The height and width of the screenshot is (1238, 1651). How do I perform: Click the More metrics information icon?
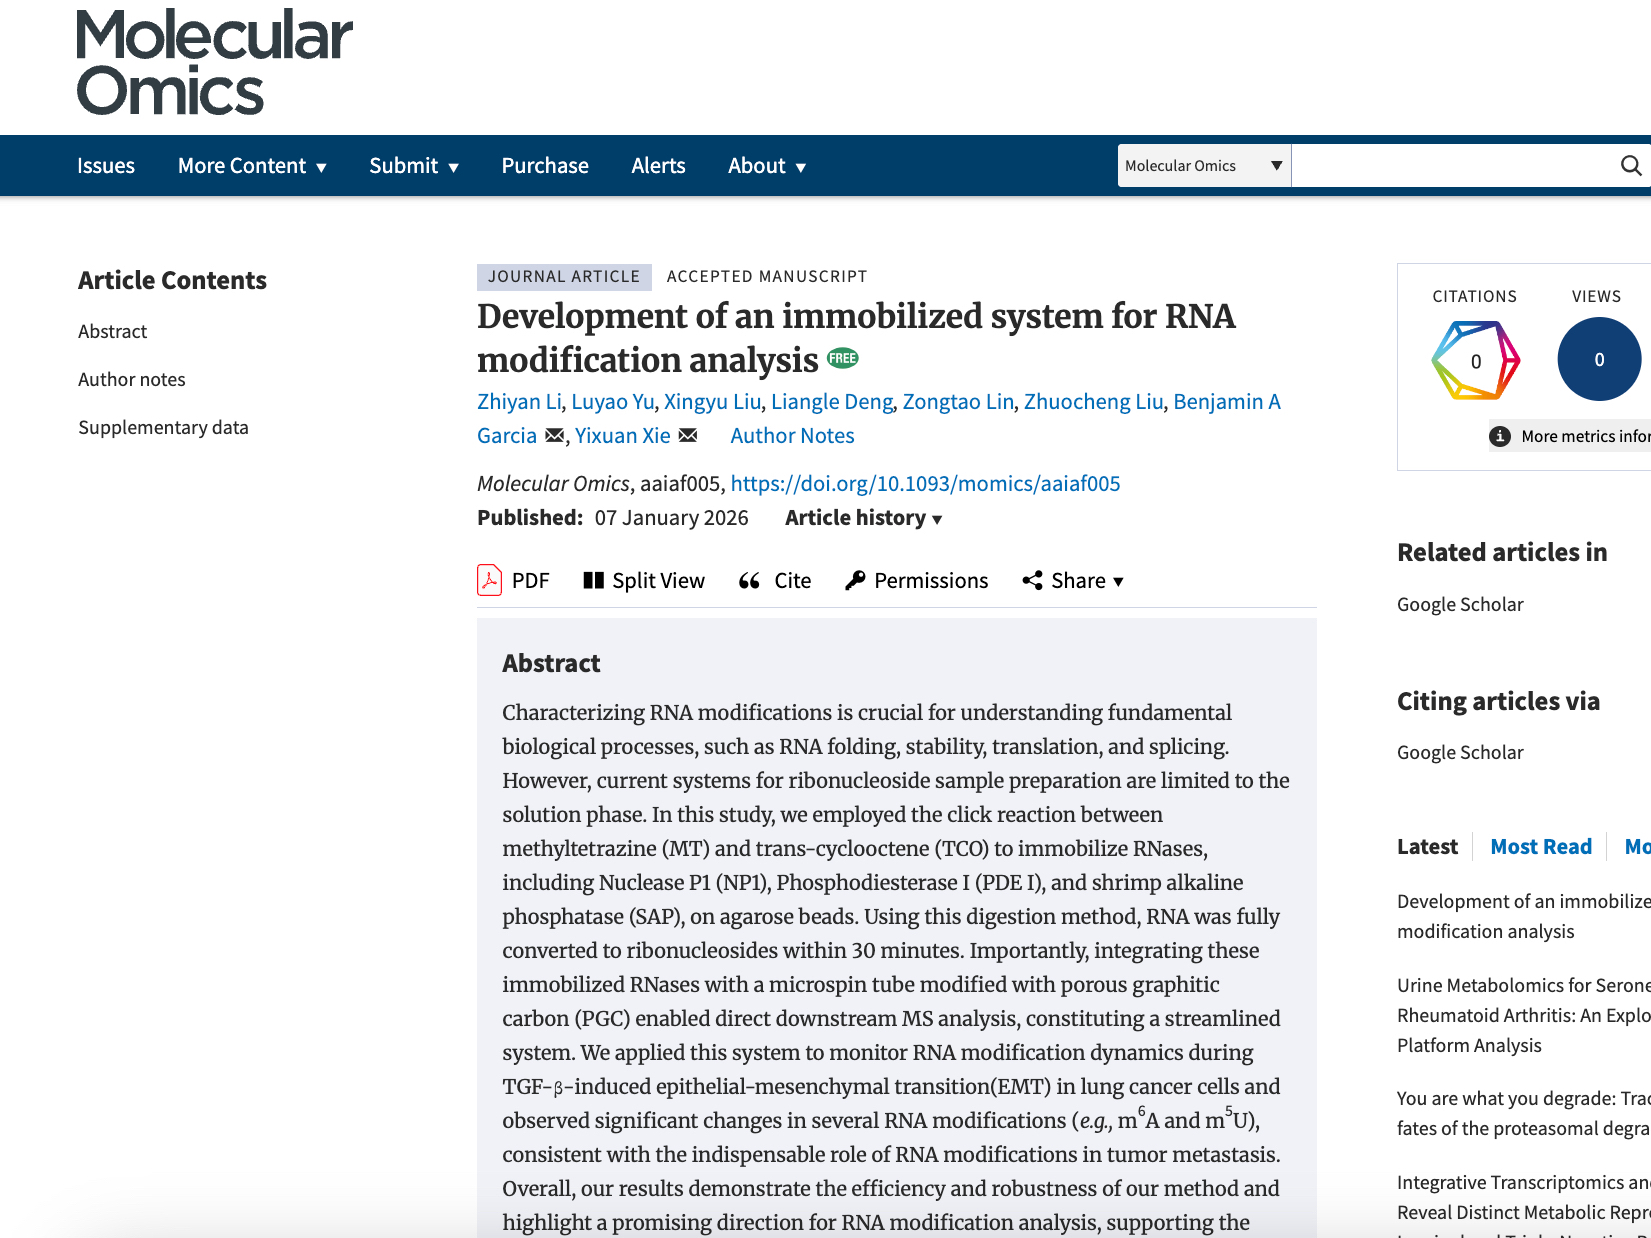[1500, 436]
